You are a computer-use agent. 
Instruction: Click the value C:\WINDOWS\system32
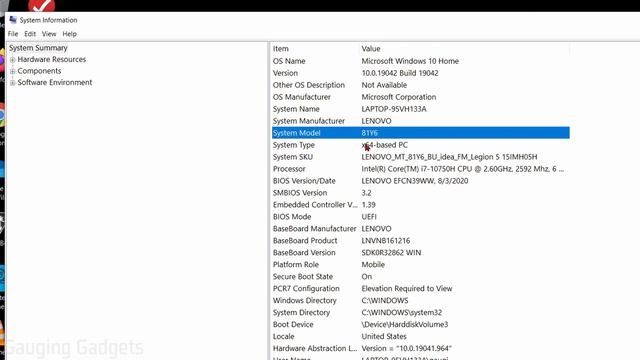pyautogui.click(x=402, y=312)
